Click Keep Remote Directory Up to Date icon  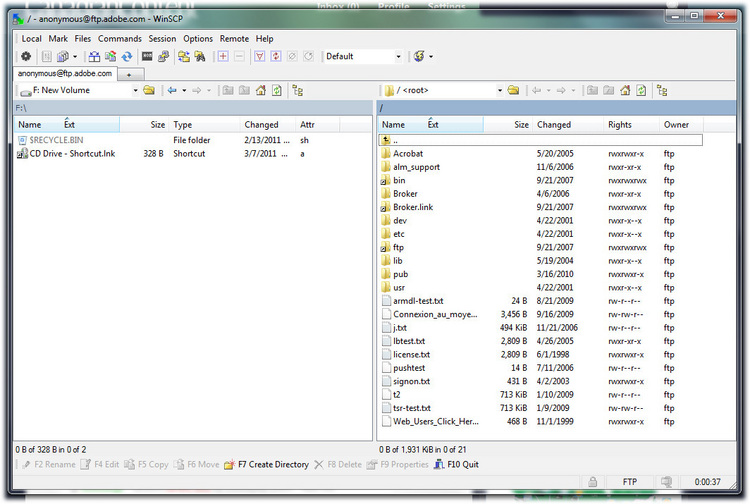point(127,56)
